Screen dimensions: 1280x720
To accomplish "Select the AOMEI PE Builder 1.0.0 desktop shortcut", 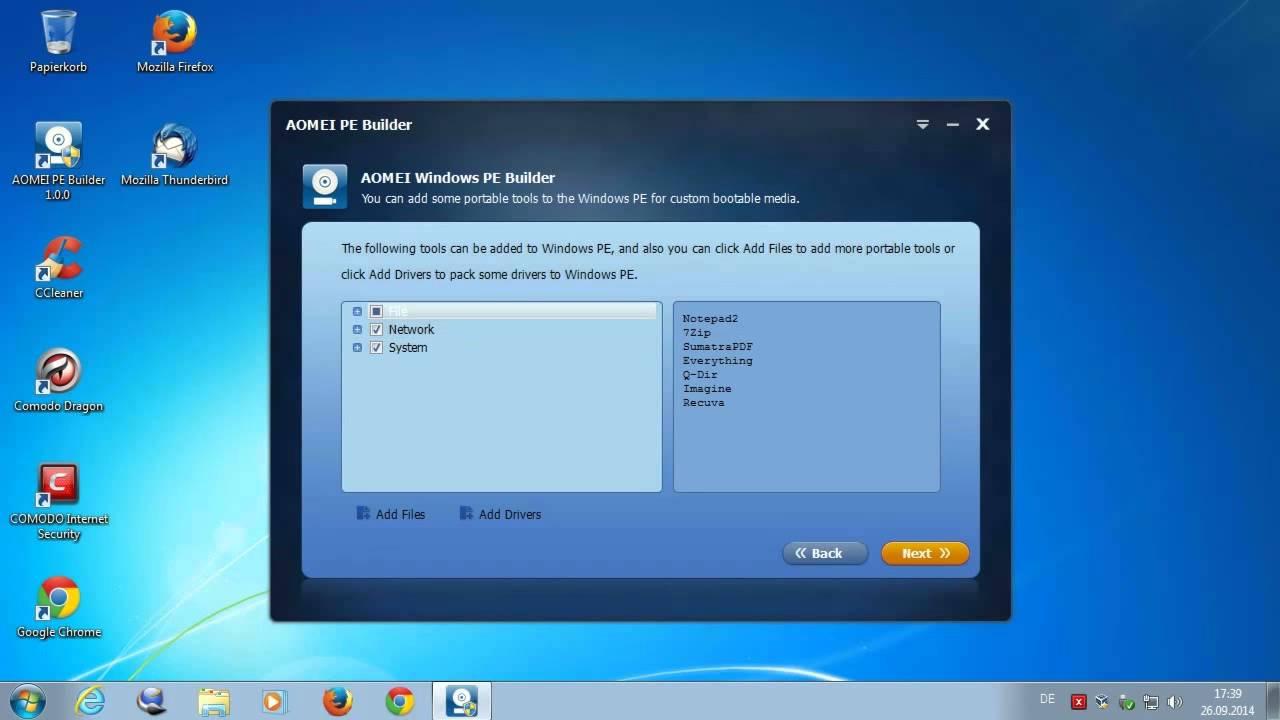I will click(x=58, y=161).
